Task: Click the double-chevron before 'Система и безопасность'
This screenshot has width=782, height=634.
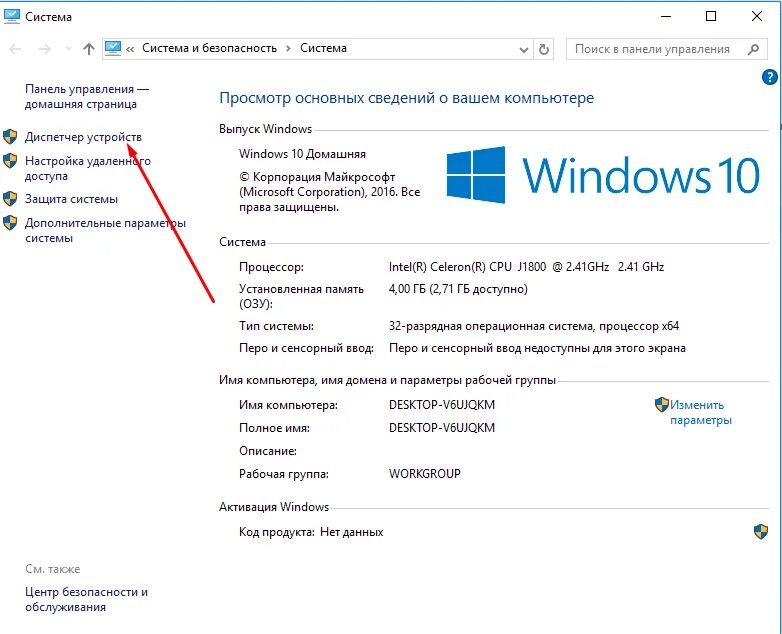Action: pyautogui.click(x=130, y=49)
